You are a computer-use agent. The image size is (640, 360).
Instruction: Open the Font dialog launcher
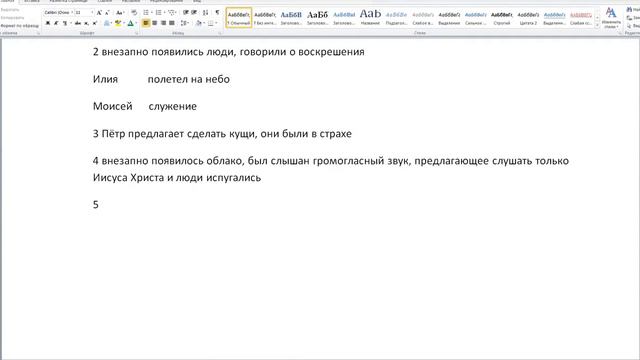136,33
